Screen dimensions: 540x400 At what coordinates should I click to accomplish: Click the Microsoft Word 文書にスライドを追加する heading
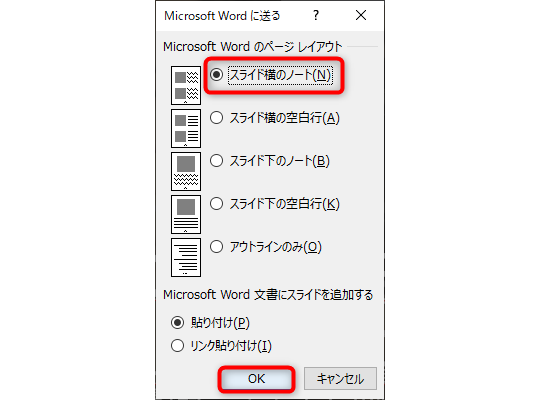pos(268,295)
